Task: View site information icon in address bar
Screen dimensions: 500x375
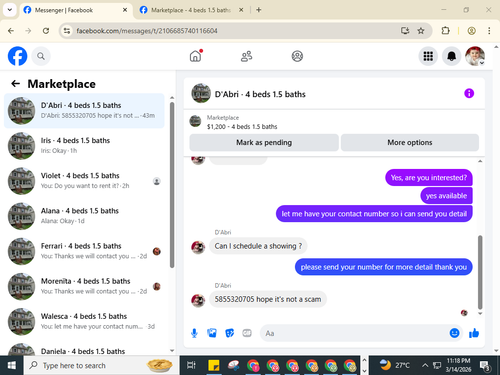Action: [67, 31]
